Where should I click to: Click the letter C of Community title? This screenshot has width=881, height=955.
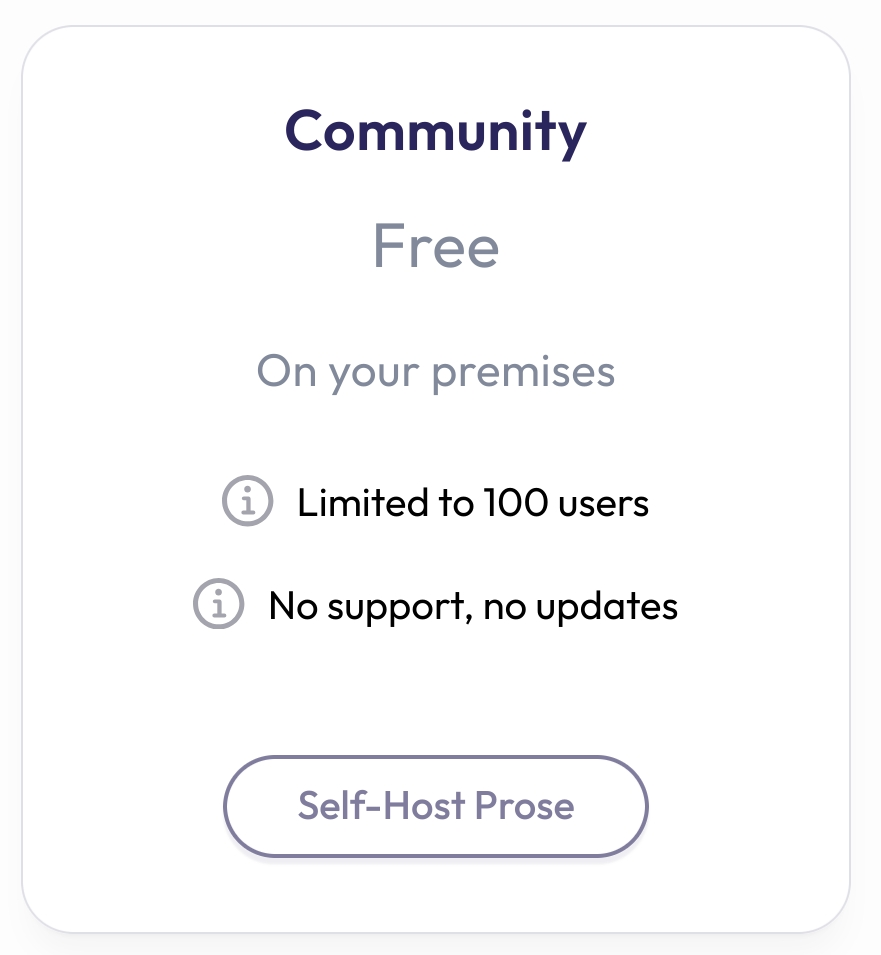(306, 131)
